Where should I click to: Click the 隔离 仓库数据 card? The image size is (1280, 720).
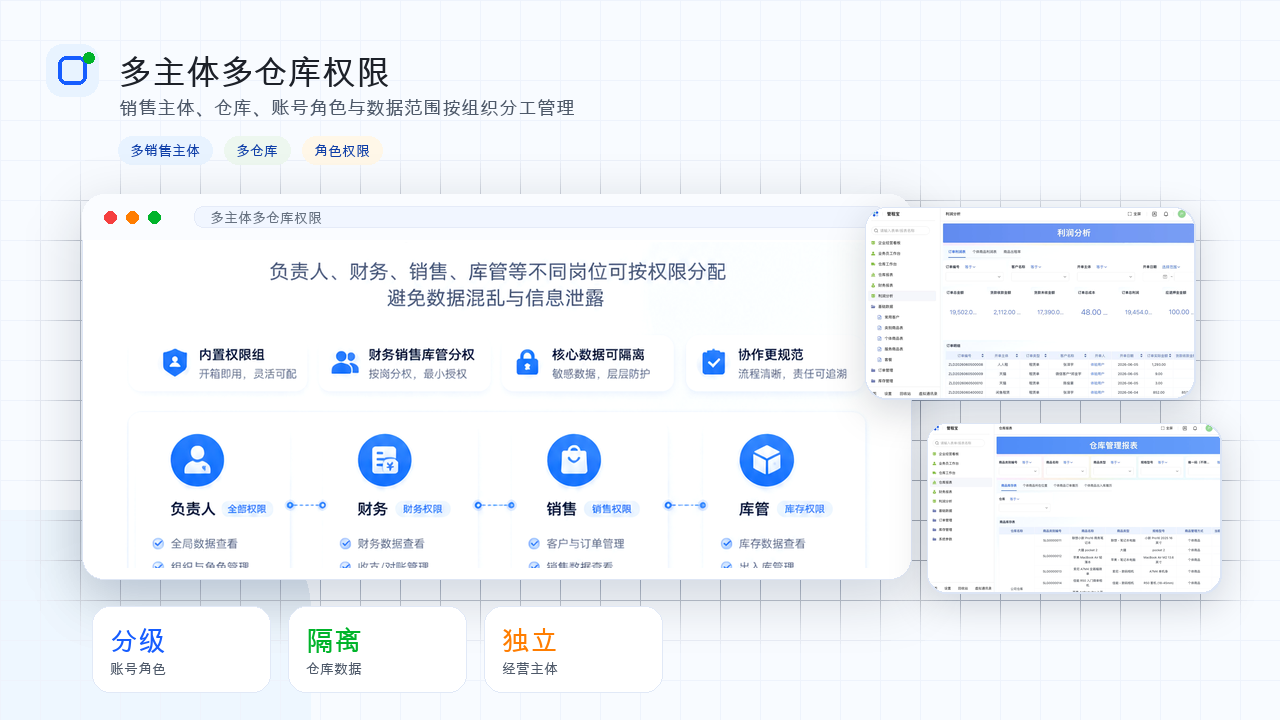pos(377,649)
